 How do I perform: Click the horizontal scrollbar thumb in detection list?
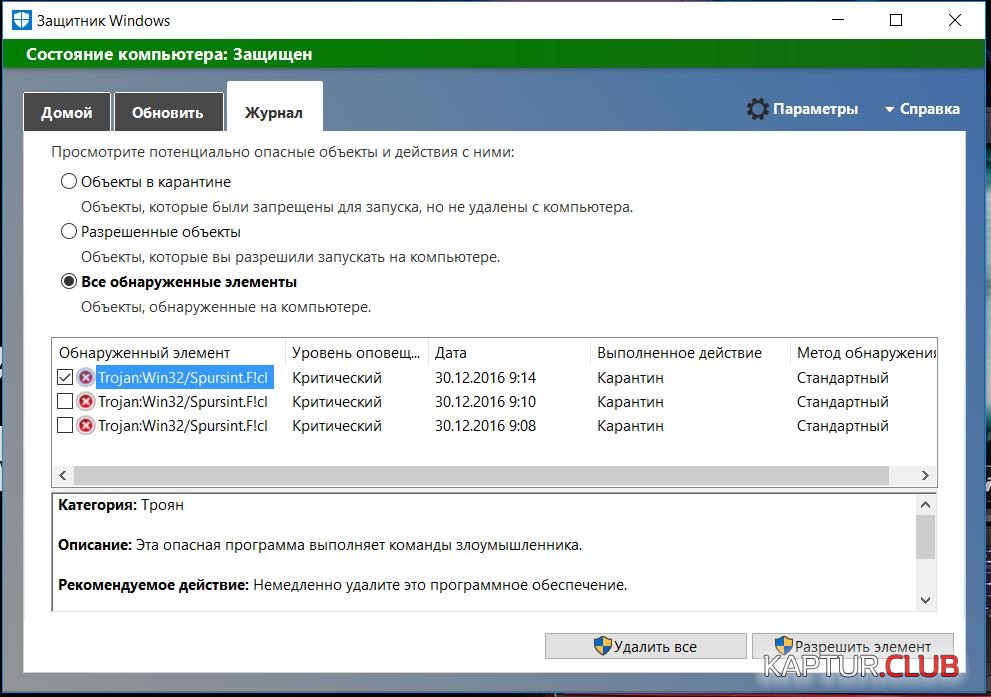(x=482, y=475)
